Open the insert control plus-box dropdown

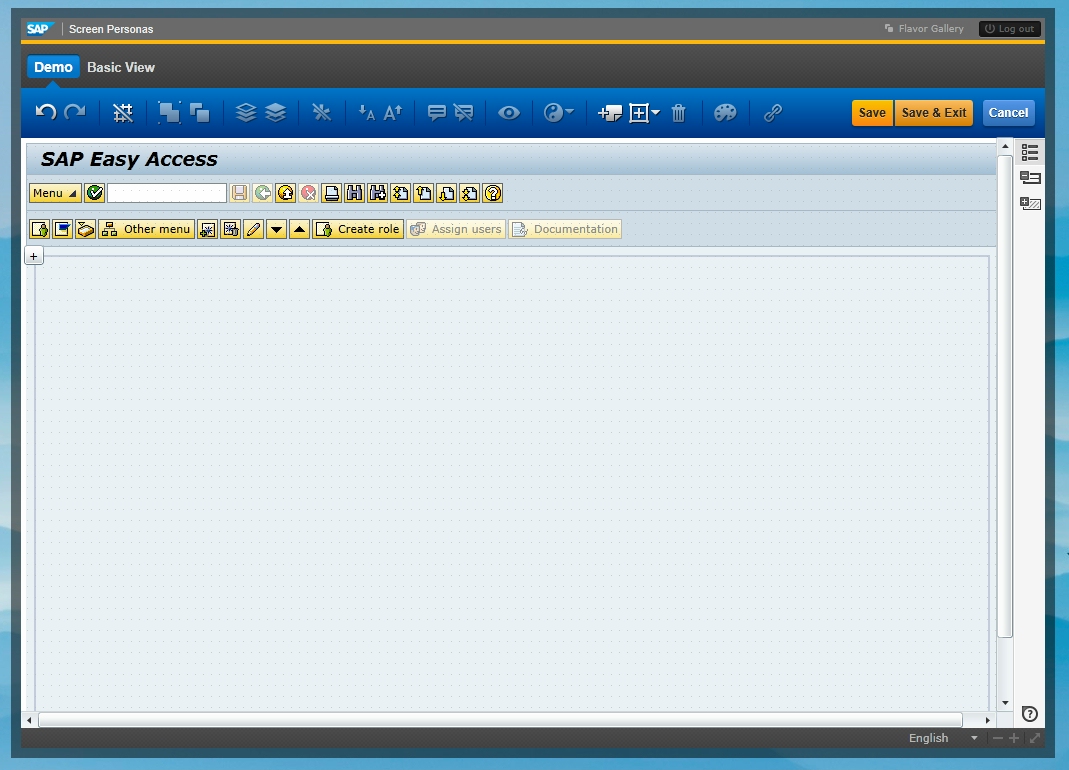click(x=644, y=113)
